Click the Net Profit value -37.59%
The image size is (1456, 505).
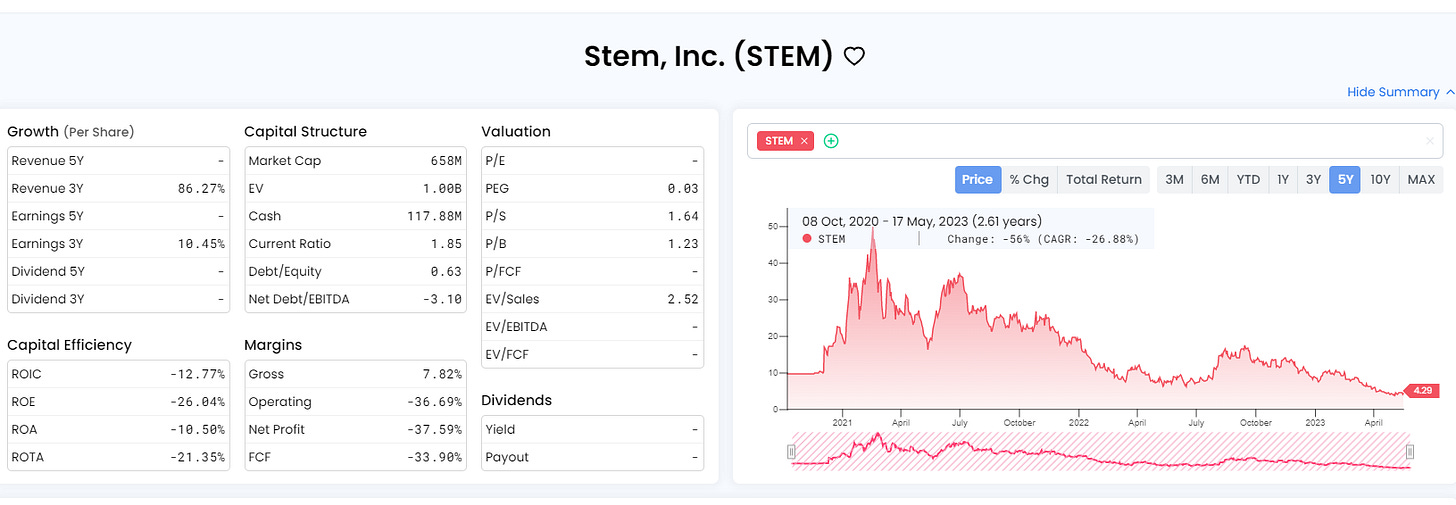tap(435, 429)
